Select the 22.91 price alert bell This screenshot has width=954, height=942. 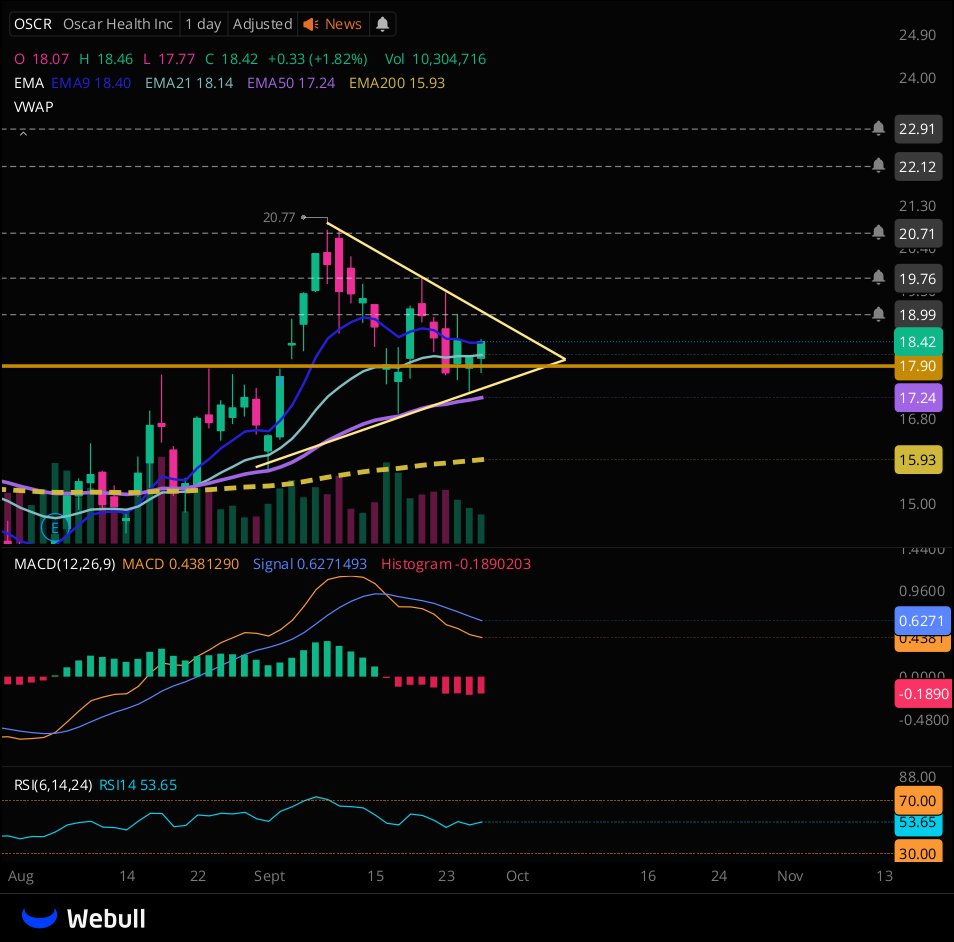tap(878, 128)
